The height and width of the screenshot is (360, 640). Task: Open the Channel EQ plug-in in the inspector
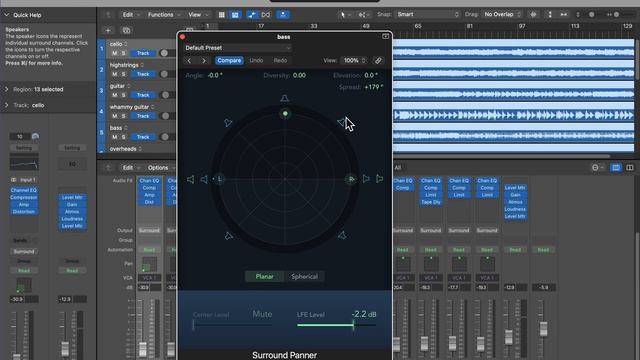(x=24, y=190)
